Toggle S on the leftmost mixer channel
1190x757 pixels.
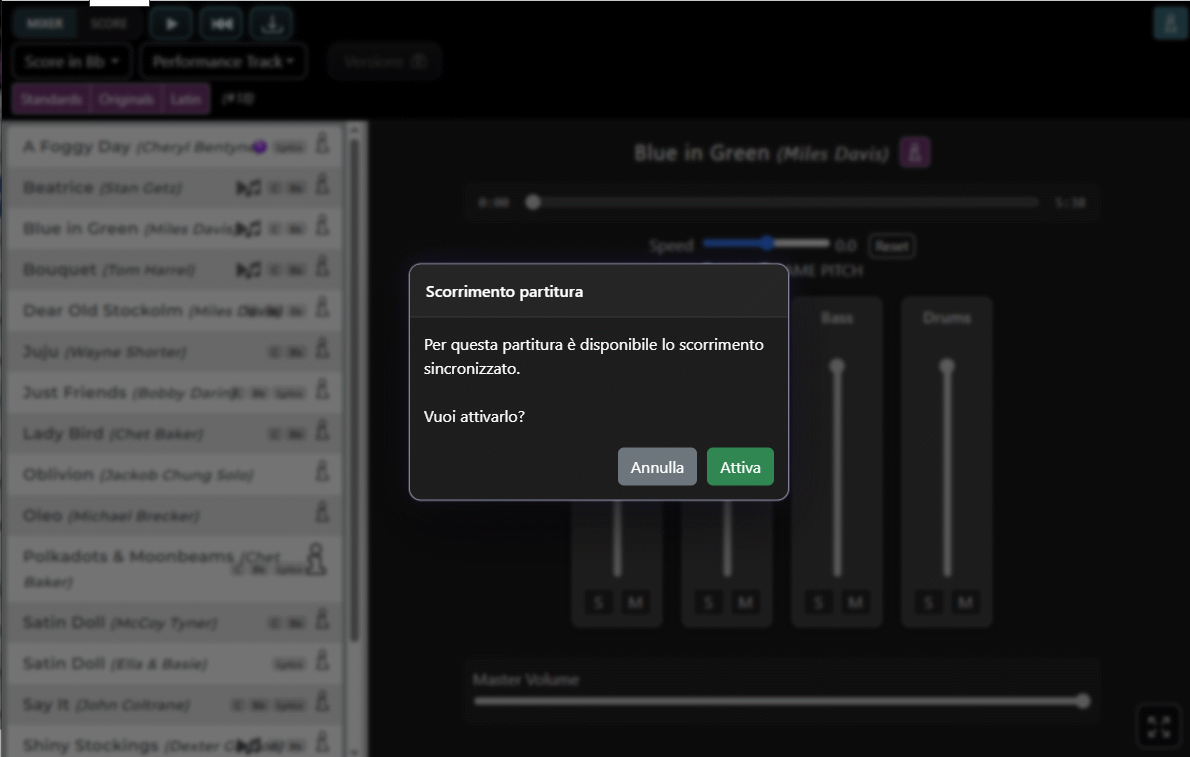(598, 603)
